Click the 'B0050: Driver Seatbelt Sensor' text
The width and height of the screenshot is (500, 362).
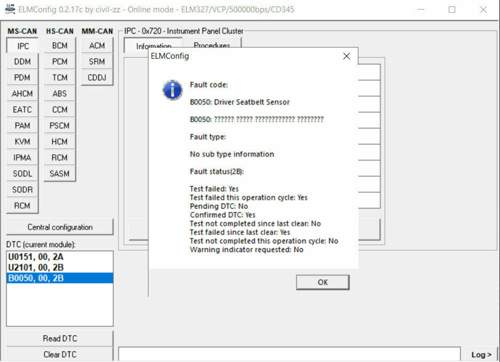tap(240, 102)
